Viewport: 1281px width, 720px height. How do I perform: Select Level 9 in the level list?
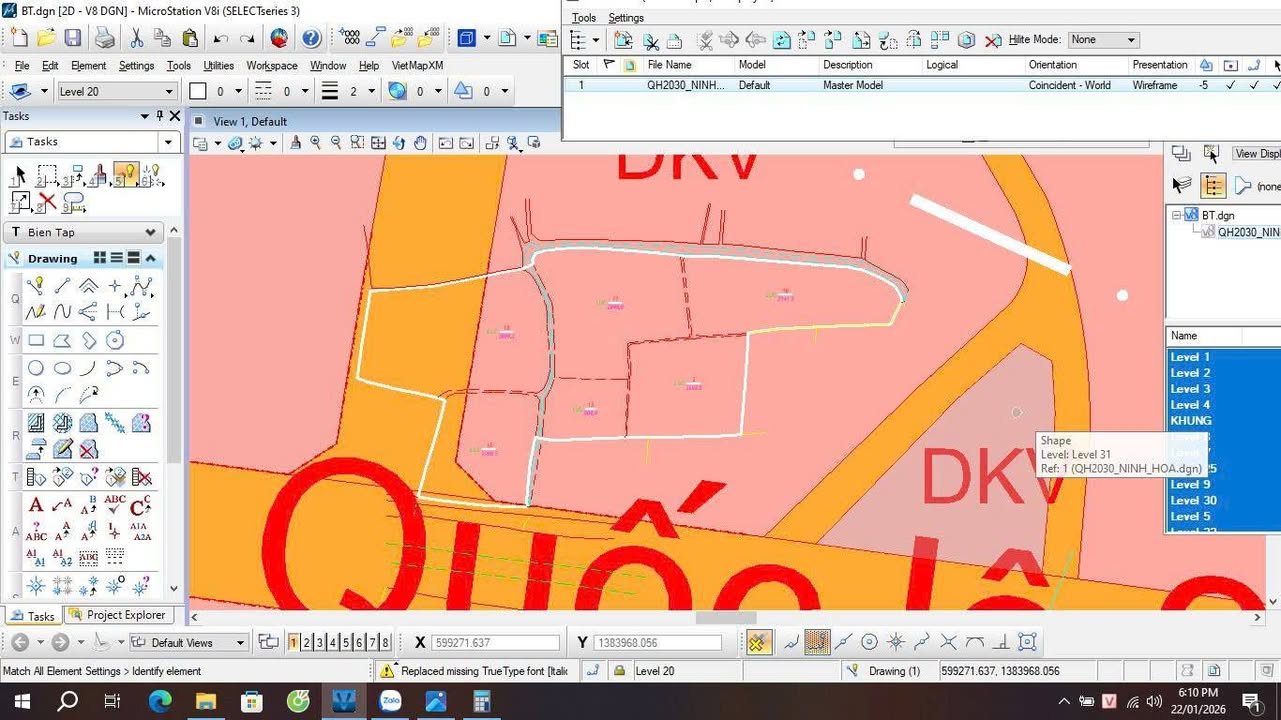click(1190, 485)
